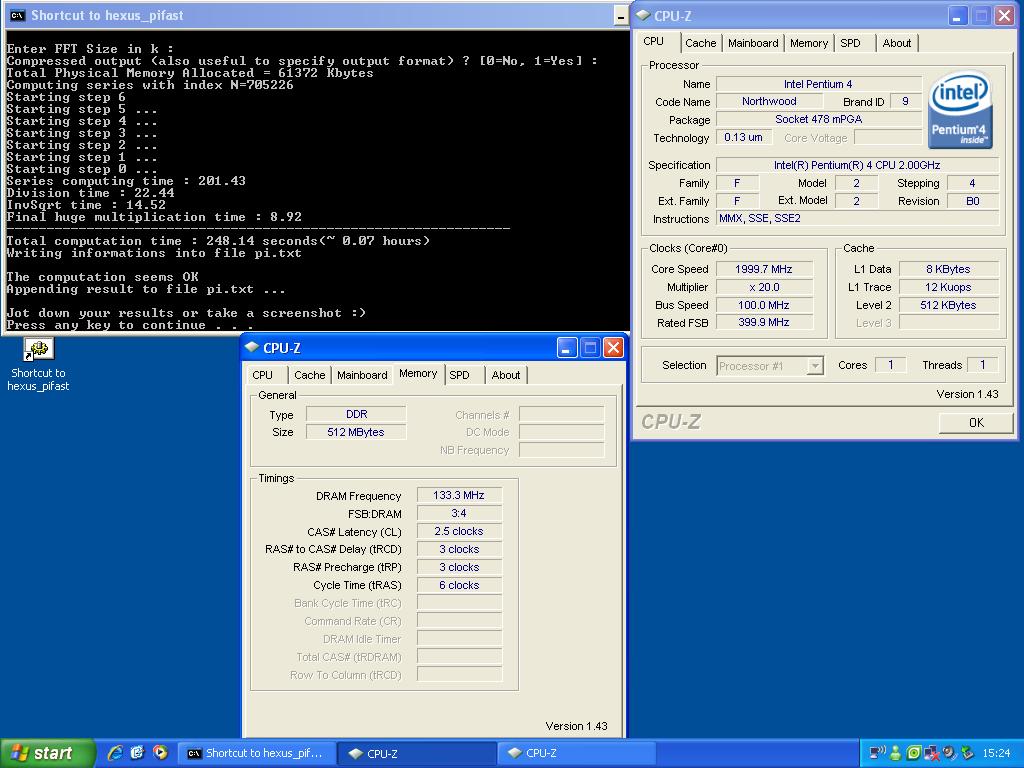The image size is (1024, 768).
Task: Open Mainboard tab in lower CPU-Z window
Action: [x=362, y=375]
